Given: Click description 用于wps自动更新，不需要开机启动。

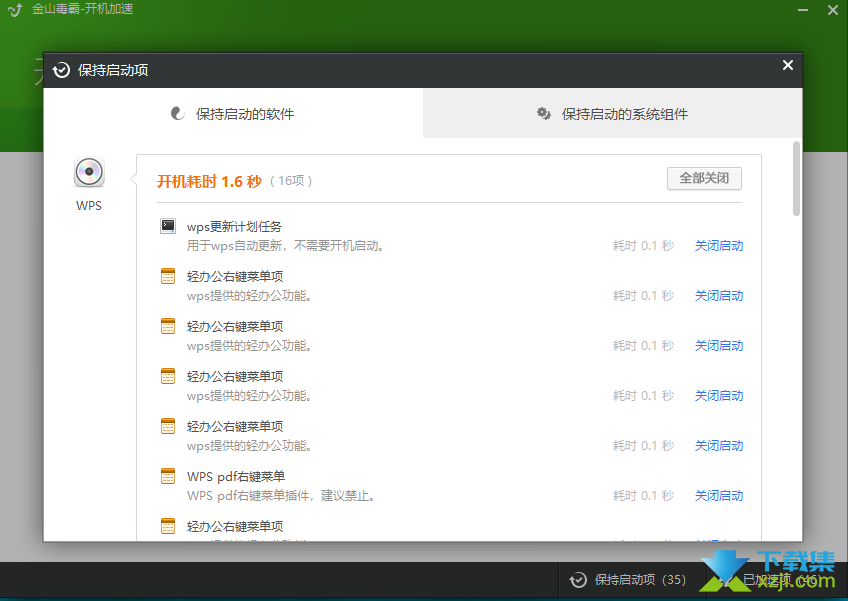Looking at the screenshot, I should click(287, 246).
